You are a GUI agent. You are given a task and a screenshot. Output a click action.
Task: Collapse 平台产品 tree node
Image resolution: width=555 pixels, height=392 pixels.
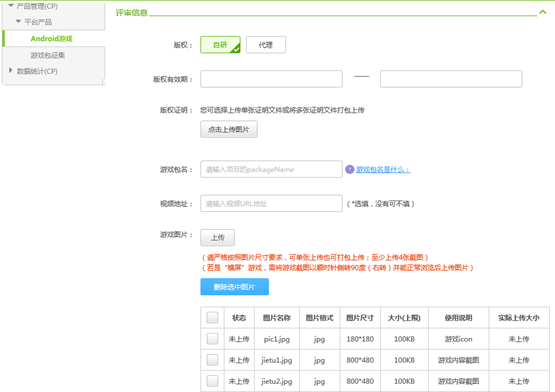click(x=18, y=22)
